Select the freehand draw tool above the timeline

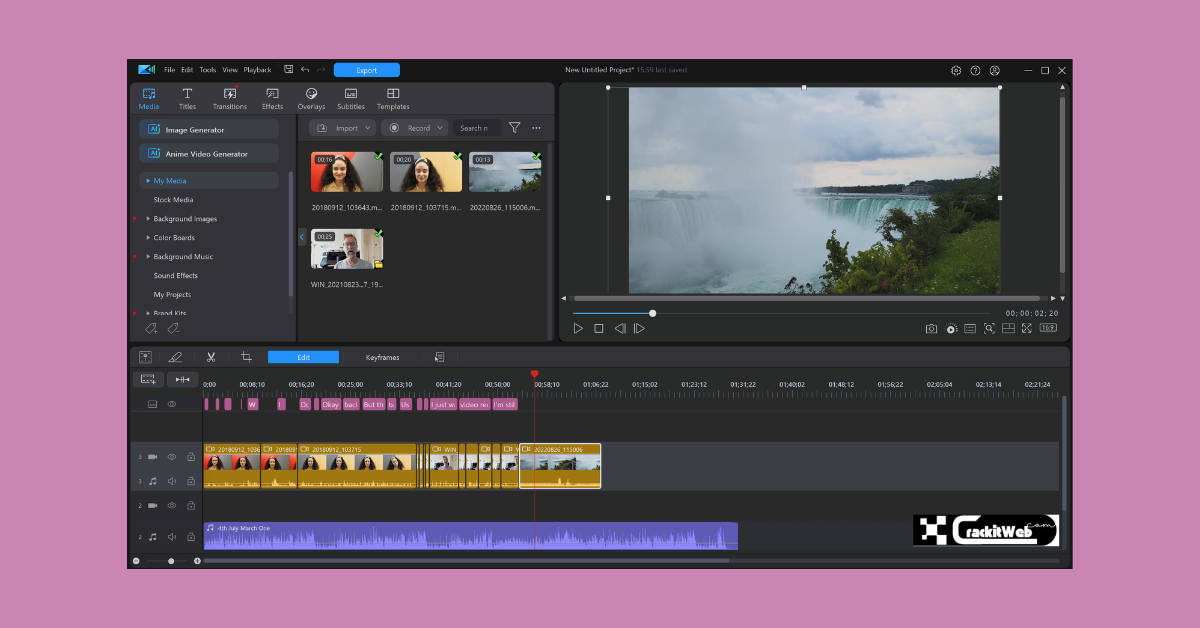tap(177, 357)
